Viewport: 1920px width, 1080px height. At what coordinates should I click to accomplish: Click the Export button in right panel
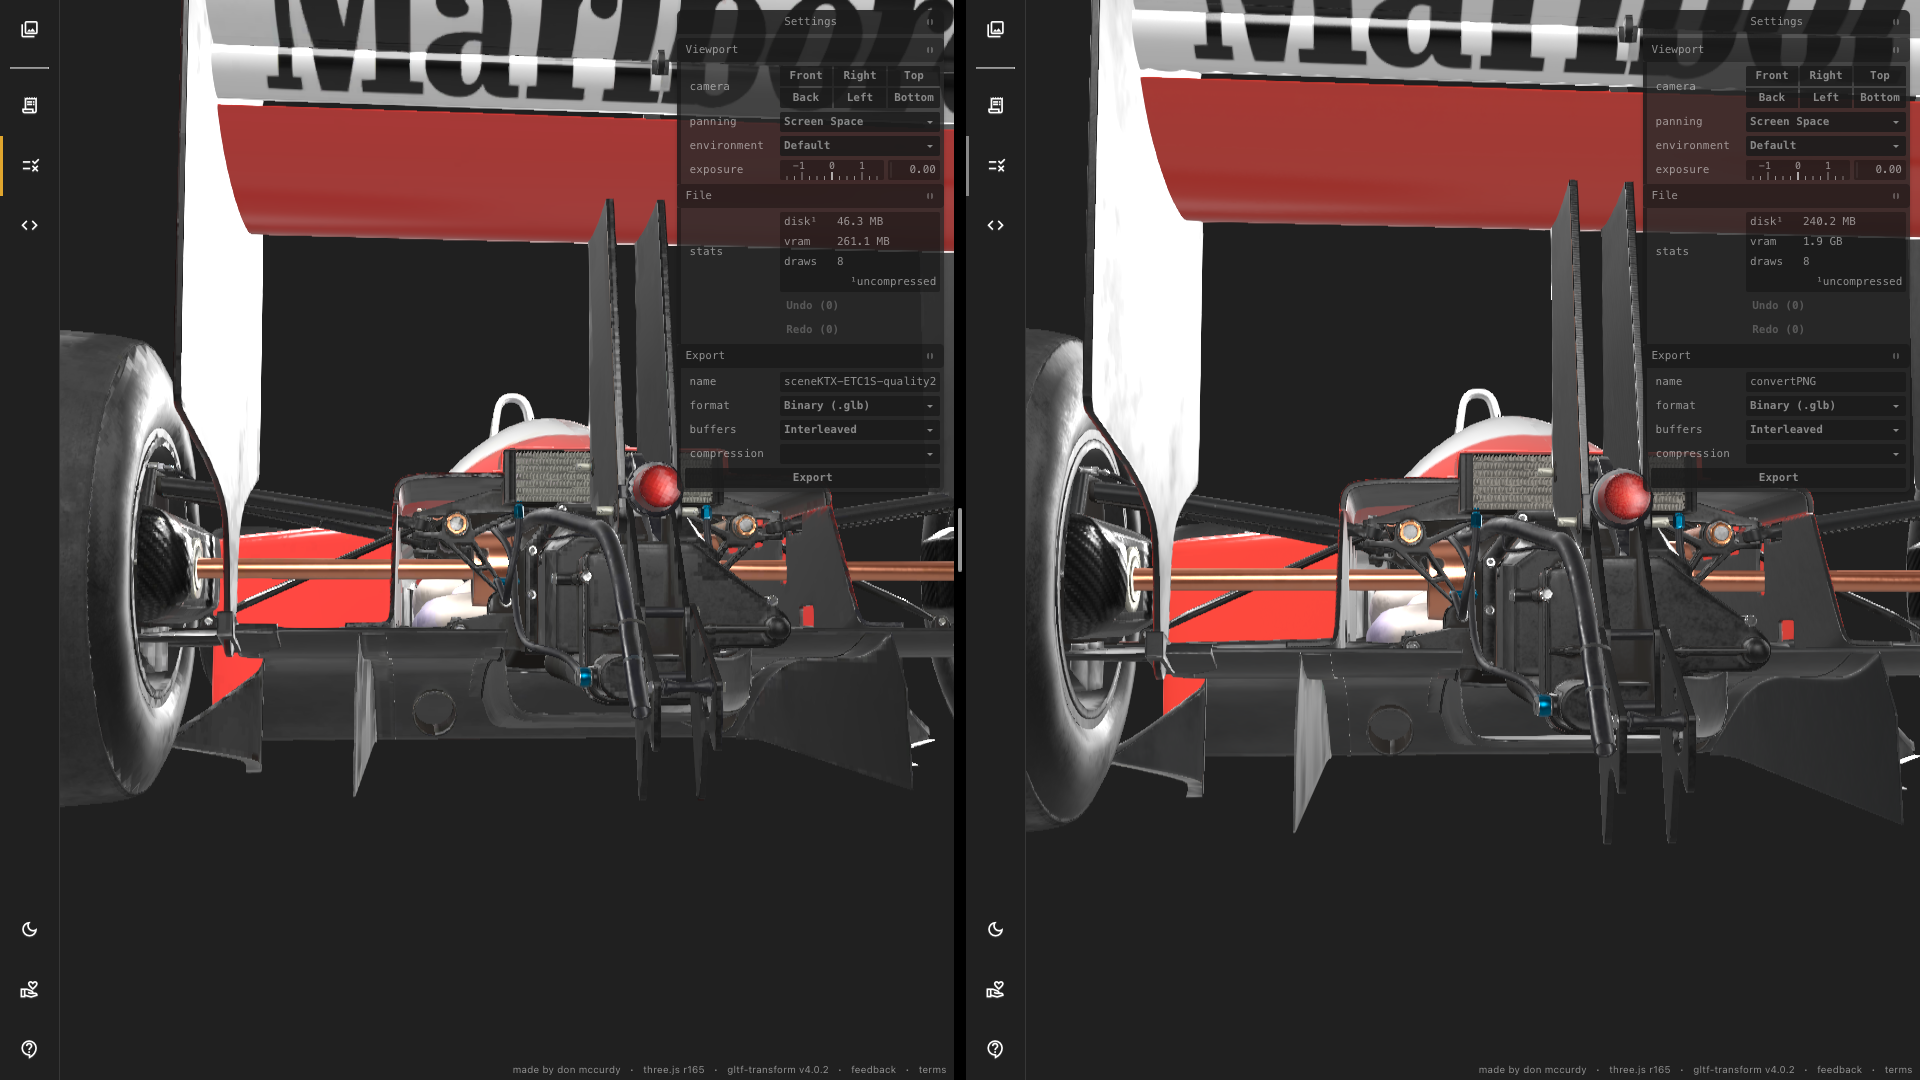[1777, 477]
